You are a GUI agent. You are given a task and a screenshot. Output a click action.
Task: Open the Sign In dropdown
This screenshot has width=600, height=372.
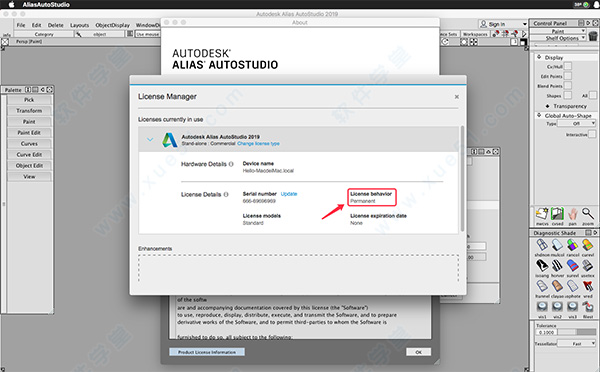(502, 24)
